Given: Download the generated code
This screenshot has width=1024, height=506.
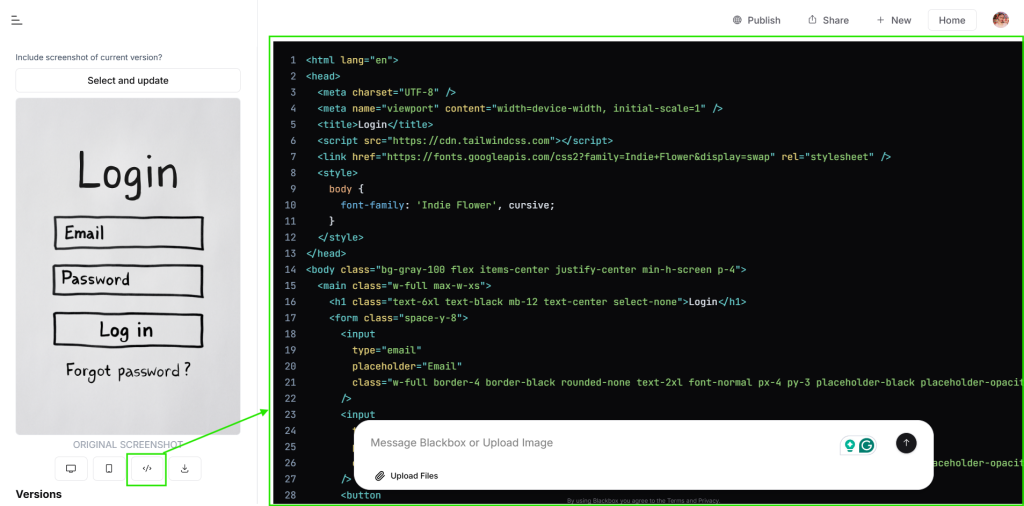Looking at the screenshot, I should 185,468.
